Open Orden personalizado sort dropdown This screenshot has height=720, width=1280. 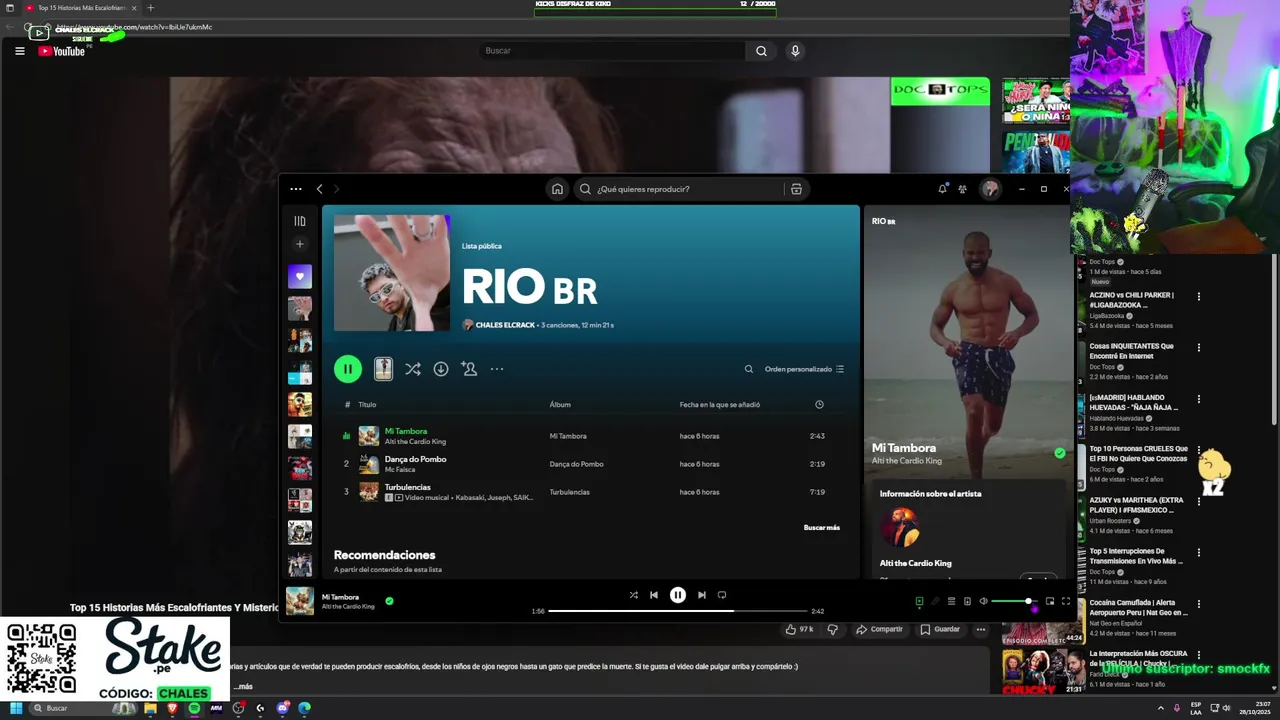pos(804,369)
